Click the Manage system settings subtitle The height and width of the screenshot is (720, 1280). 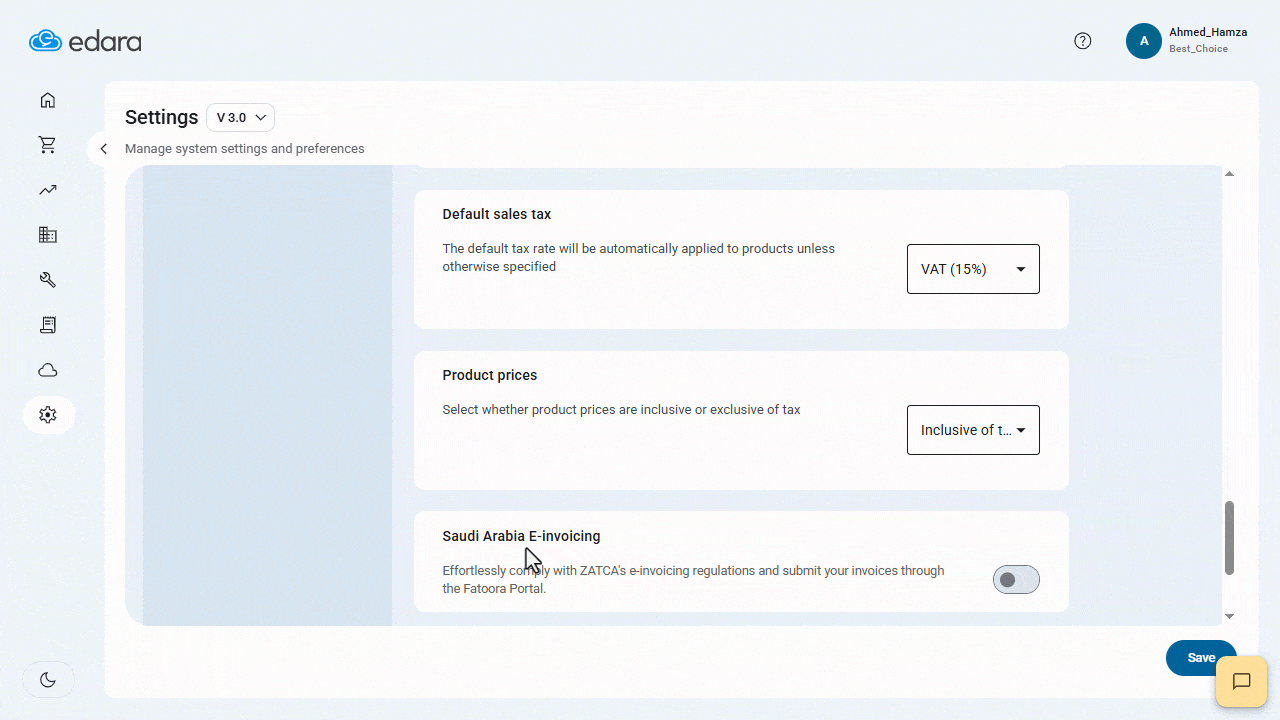245,149
